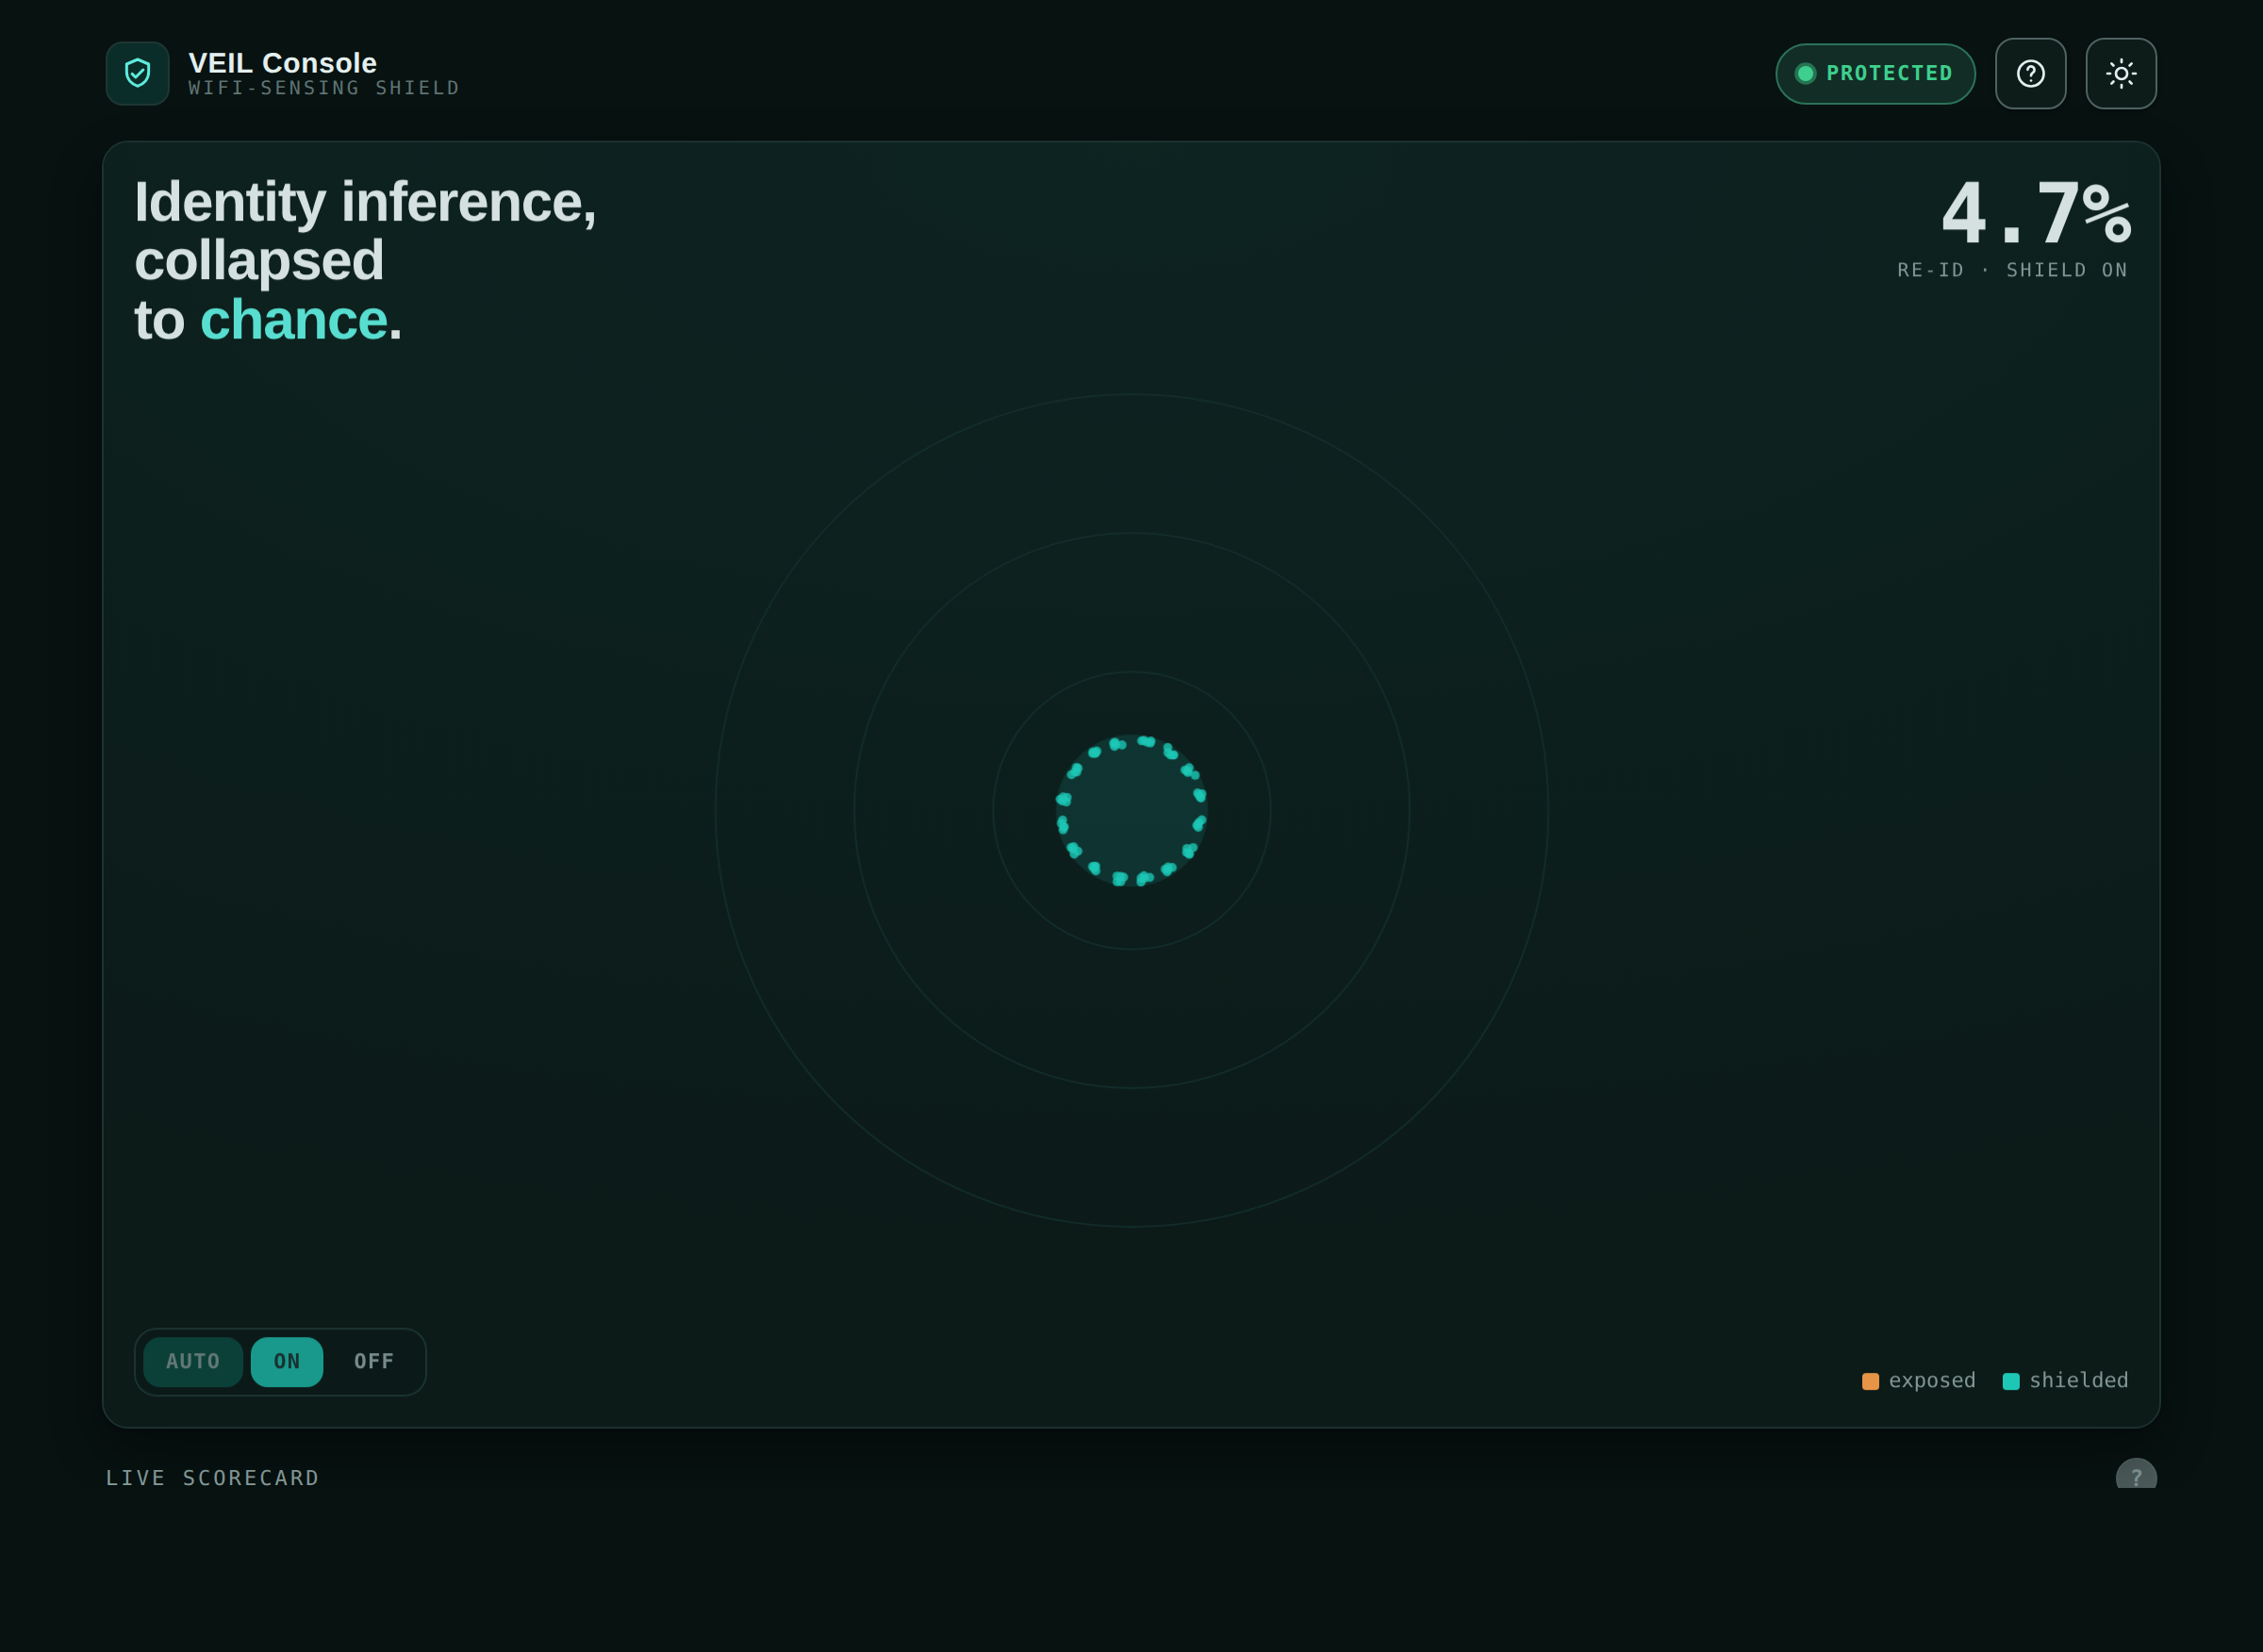
Task: Click the shielded cluster at radar center
Action: 1131,810
